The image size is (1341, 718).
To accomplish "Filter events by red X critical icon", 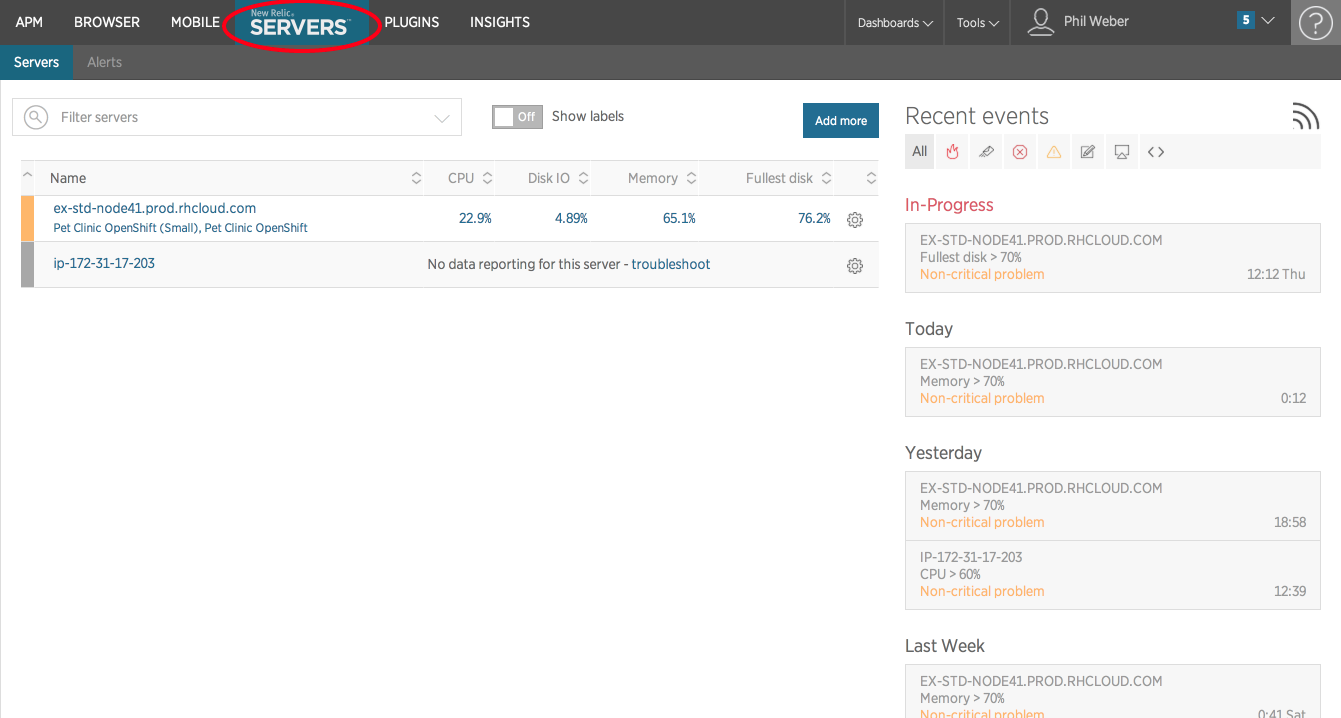I will (x=1020, y=152).
